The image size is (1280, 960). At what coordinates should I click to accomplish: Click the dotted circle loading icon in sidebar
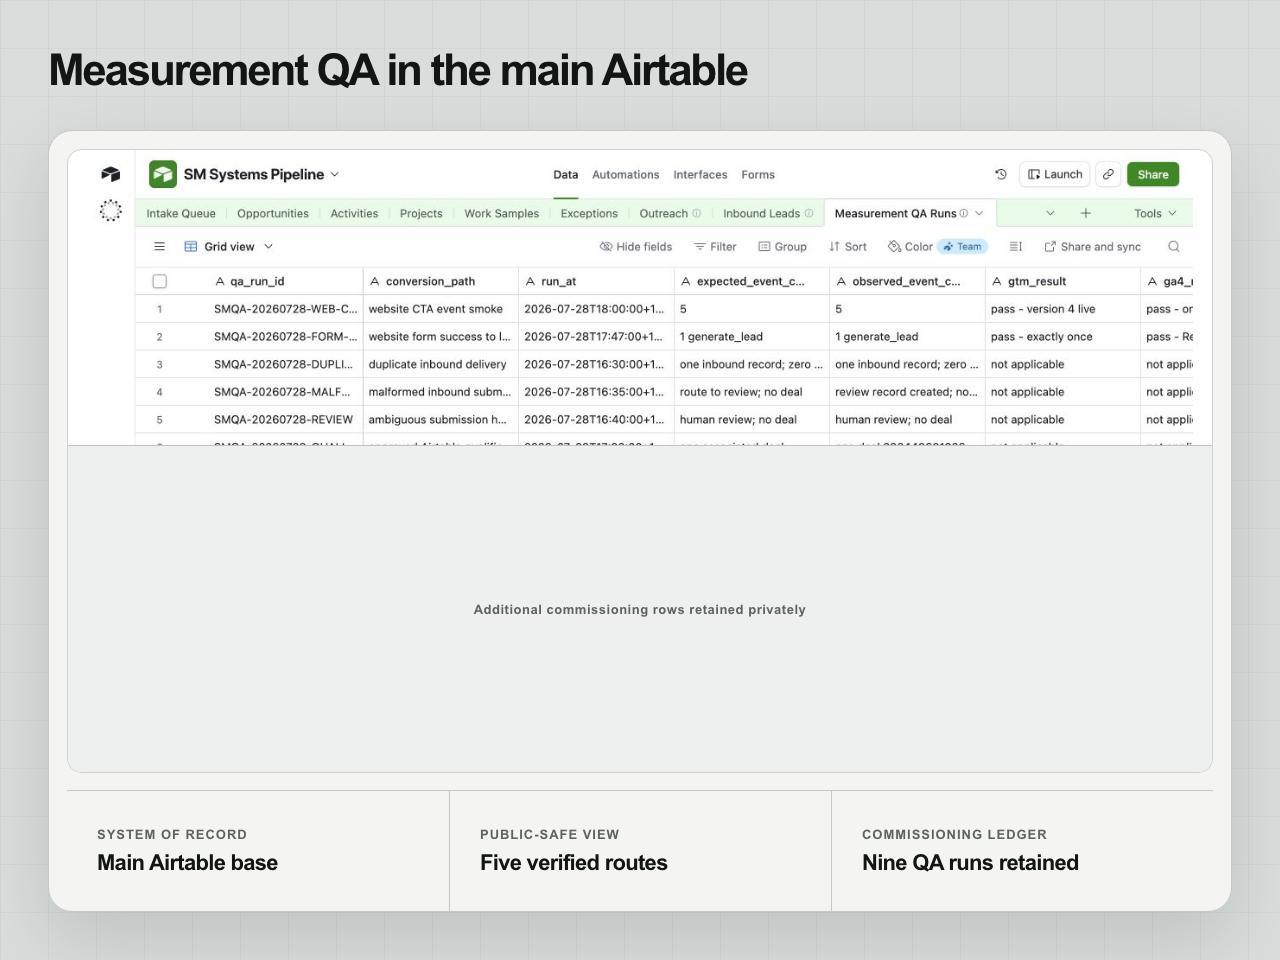click(x=111, y=210)
